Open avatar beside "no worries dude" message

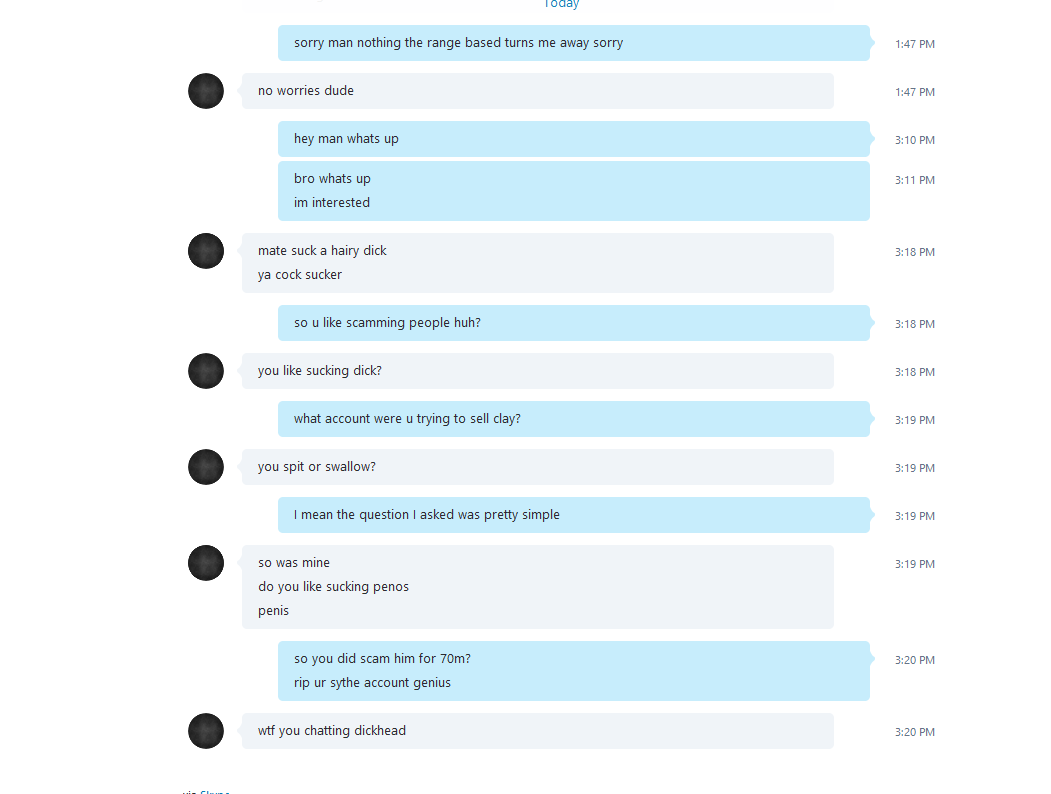point(206,91)
